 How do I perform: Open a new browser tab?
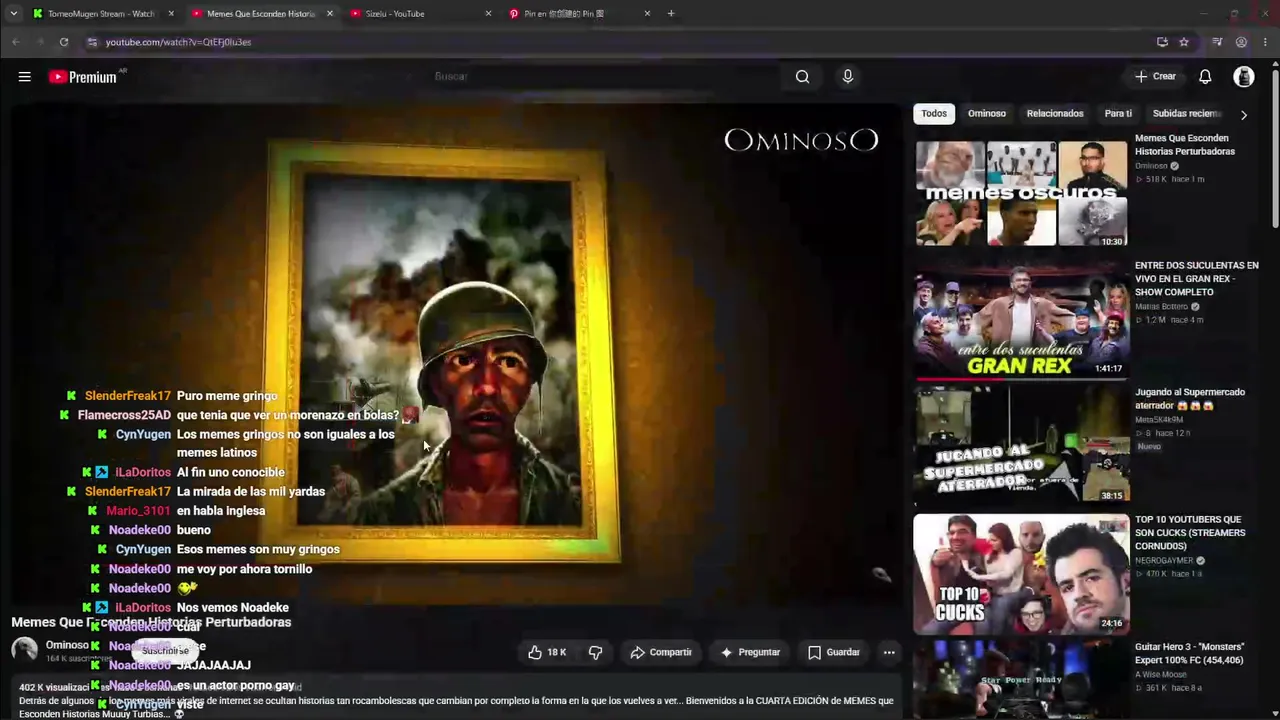[671, 14]
